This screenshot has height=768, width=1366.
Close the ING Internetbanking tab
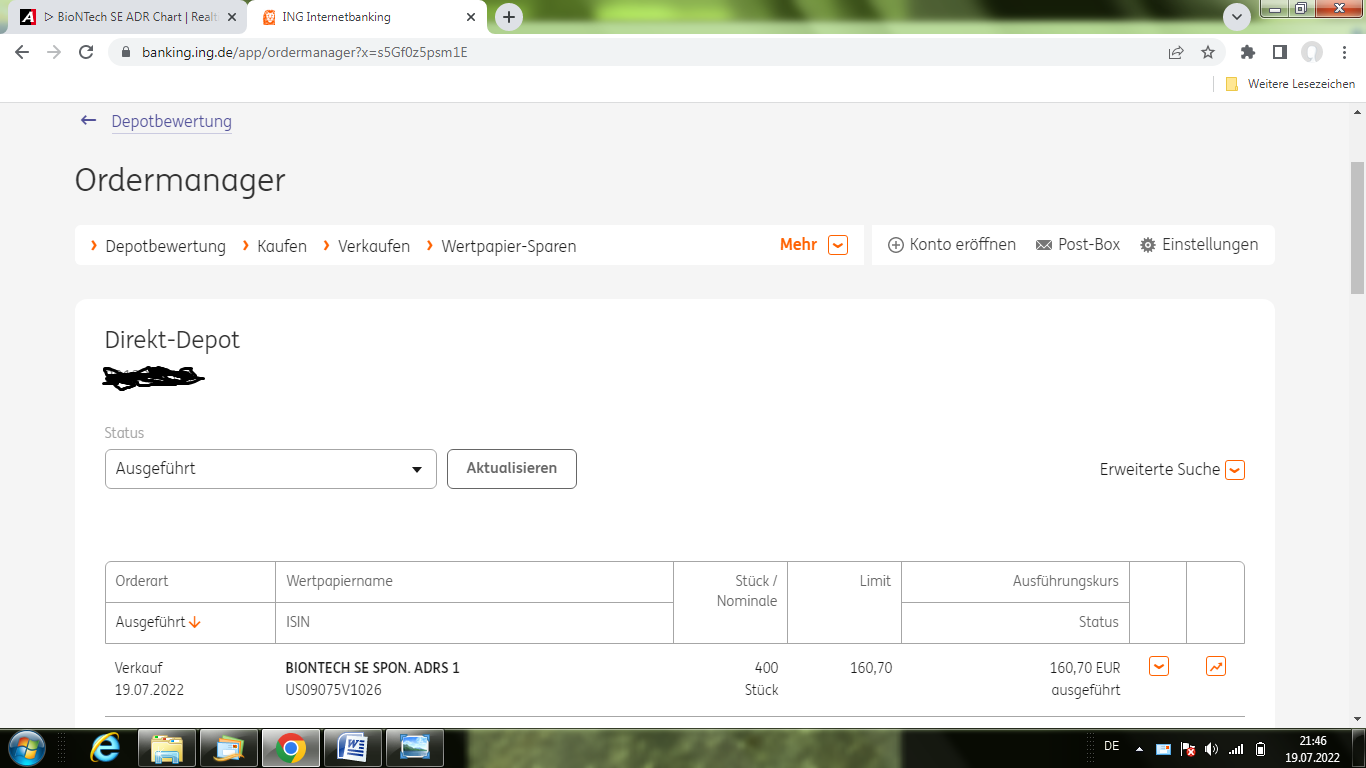point(471,17)
